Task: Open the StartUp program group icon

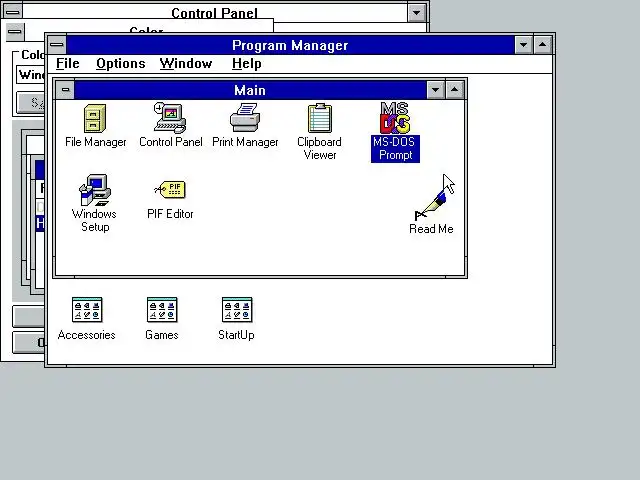Action: click(237, 309)
